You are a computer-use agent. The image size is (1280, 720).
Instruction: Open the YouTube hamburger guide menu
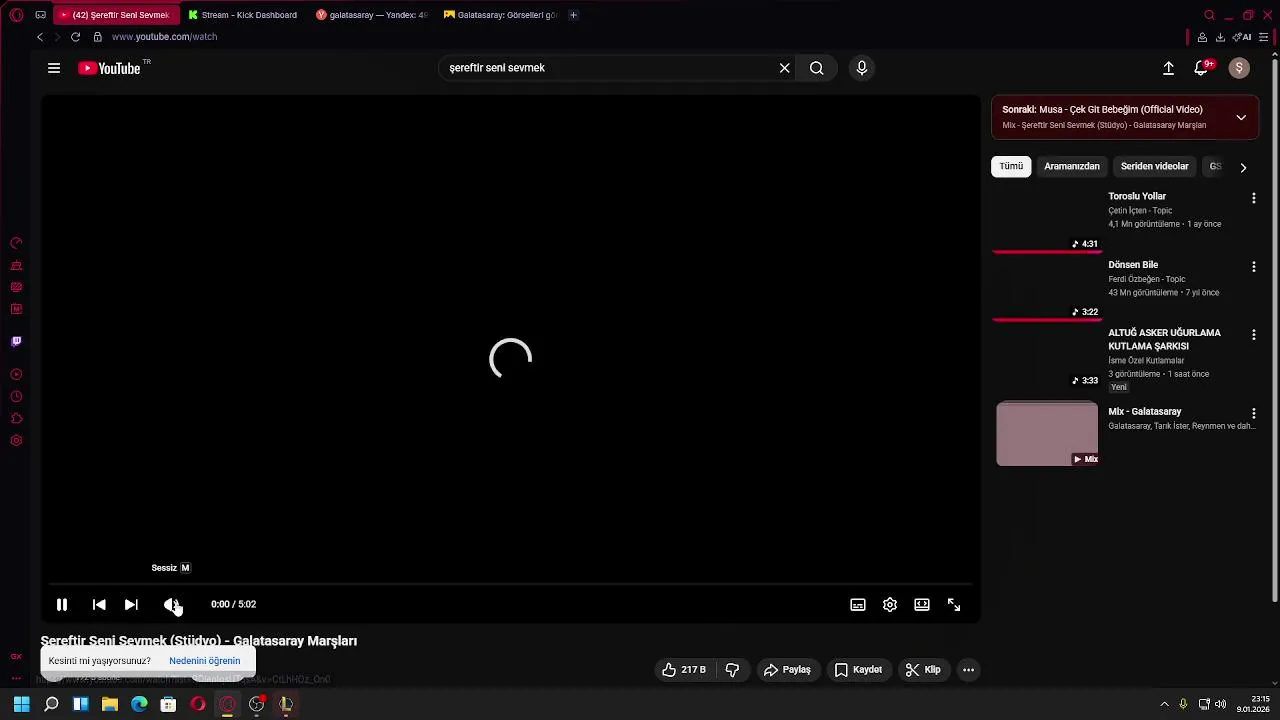click(x=54, y=68)
